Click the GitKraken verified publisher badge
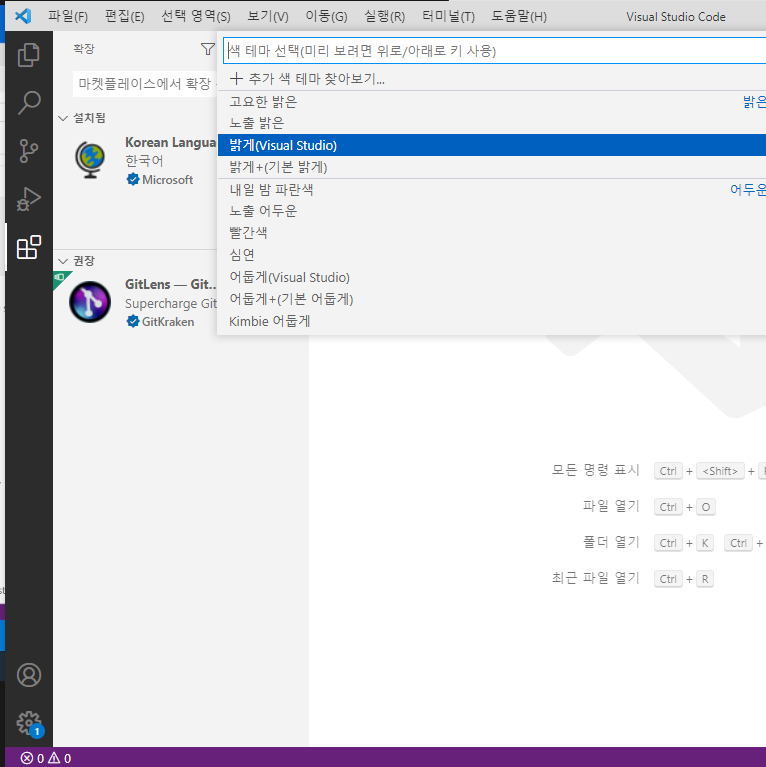The image size is (766, 767). coord(133,321)
